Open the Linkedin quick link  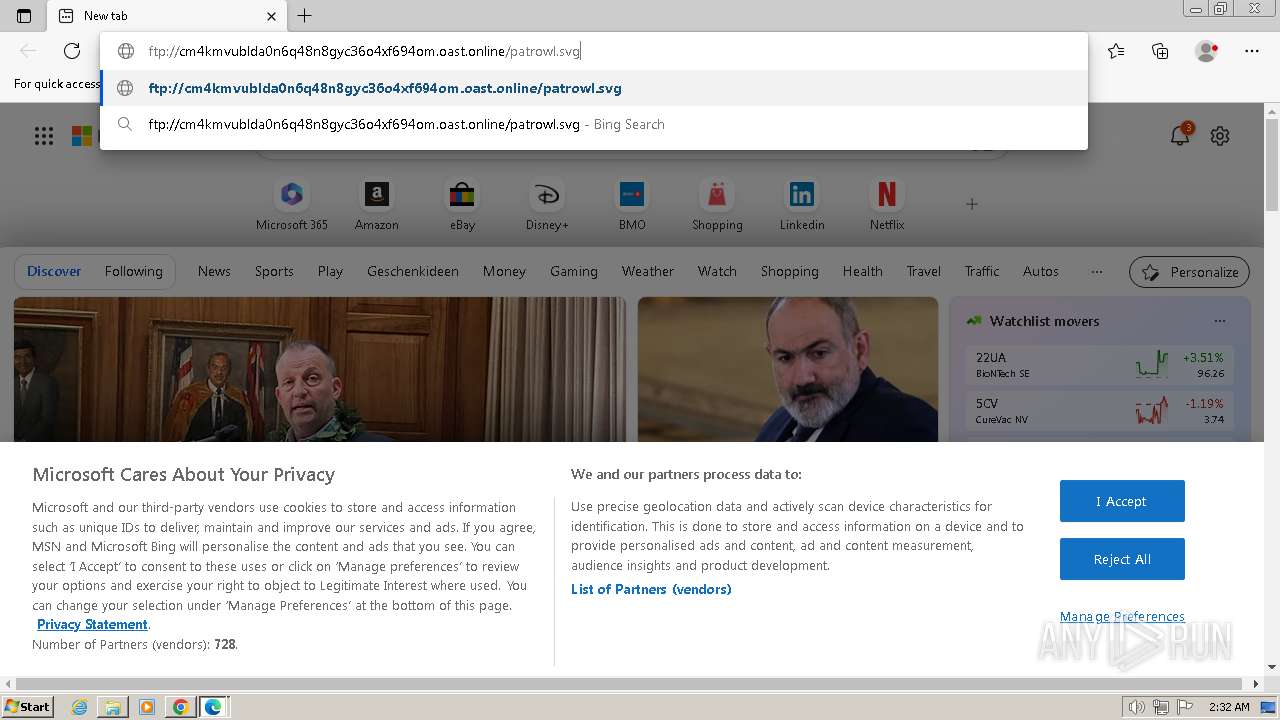click(802, 205)
